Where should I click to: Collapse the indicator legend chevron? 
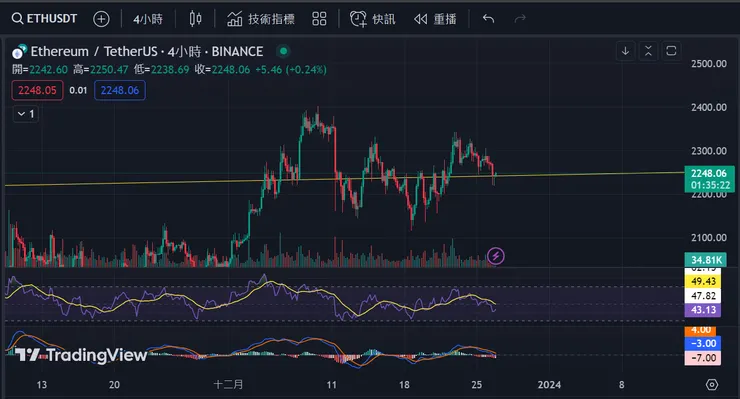pyautogui.click(x=25, y=114)
